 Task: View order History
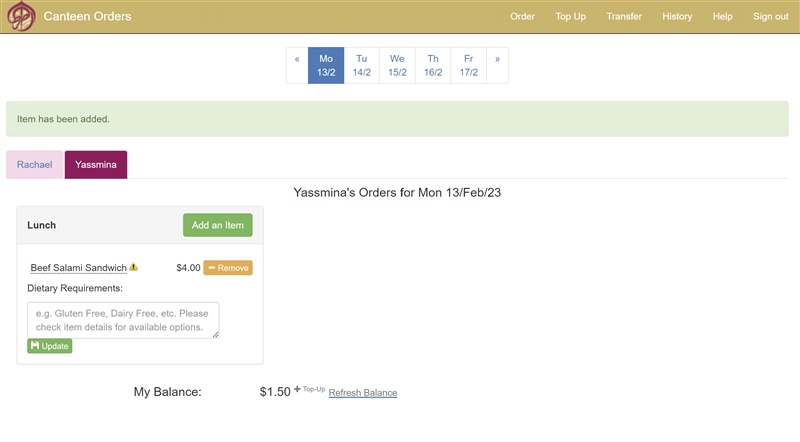click(x=677, y=16)
